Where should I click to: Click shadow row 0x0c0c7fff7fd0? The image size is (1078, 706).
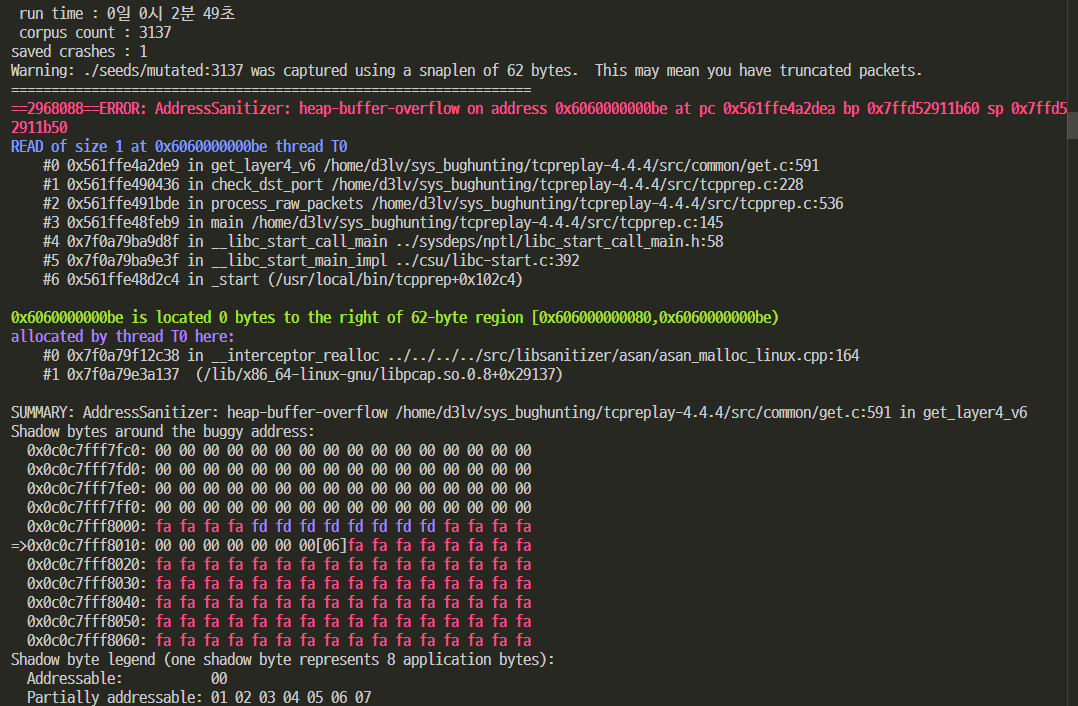[279, 470]
